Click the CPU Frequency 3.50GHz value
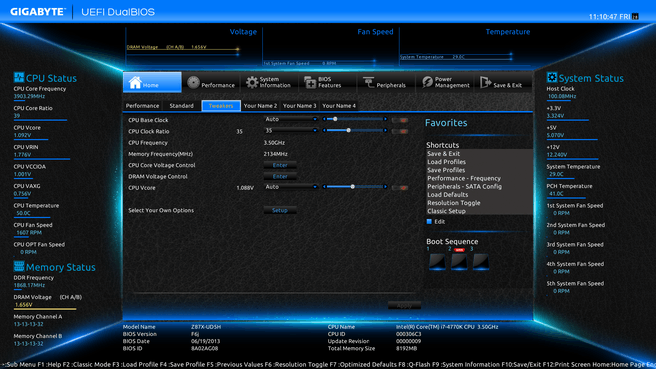Viewport: 656px width, 369px height. (274, 143)
